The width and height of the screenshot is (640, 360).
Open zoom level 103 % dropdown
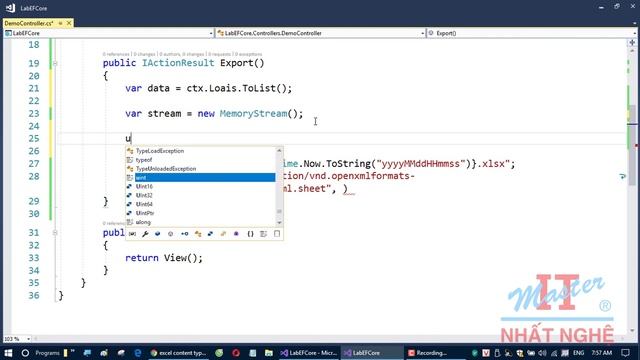[x=17, y=339]
